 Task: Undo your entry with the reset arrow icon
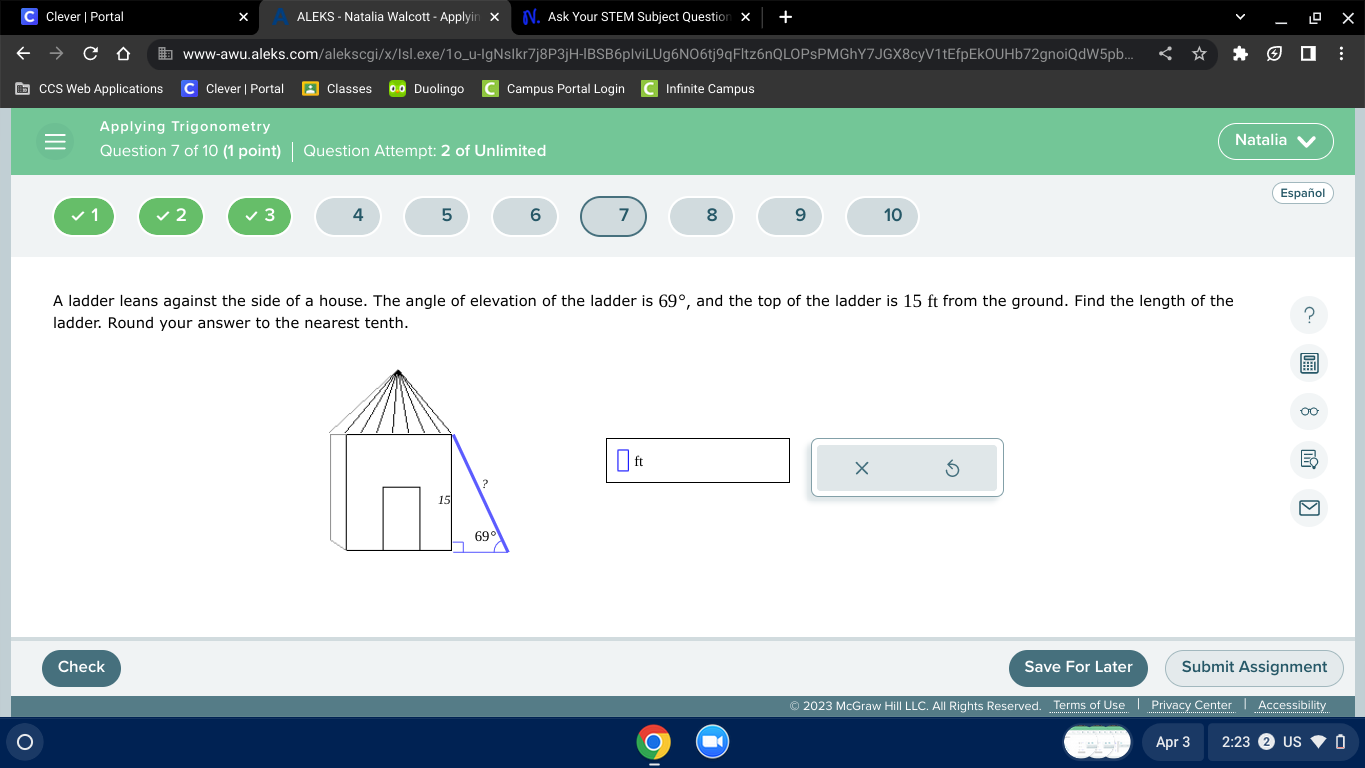click(951, 467)
